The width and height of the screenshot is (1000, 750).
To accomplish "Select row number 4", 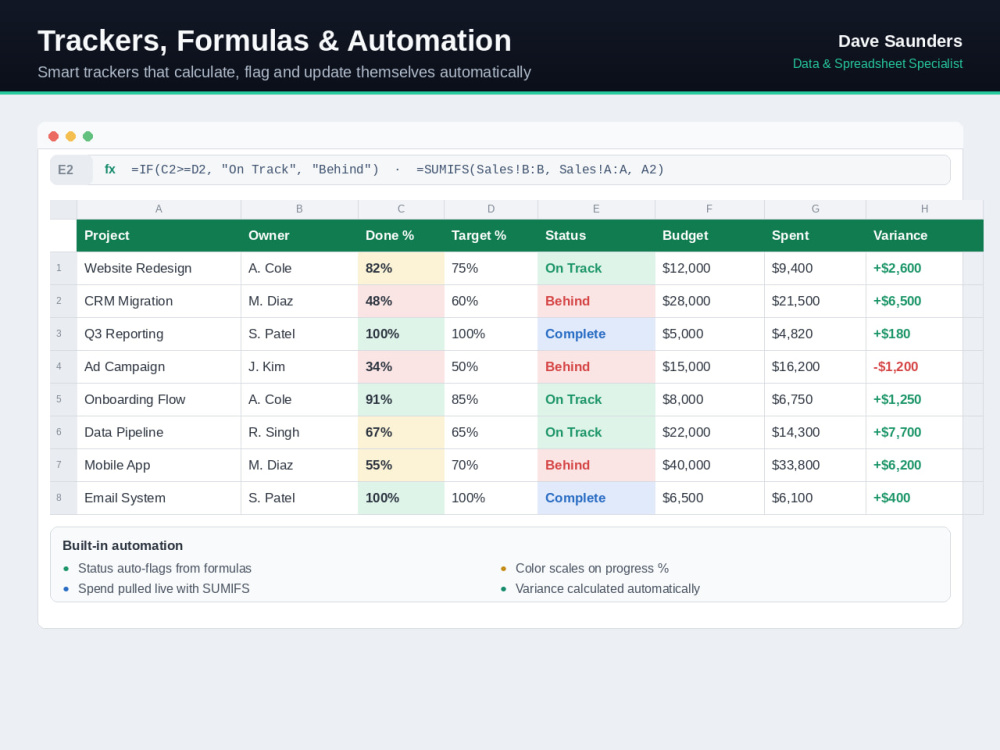I will pos(63,367).
